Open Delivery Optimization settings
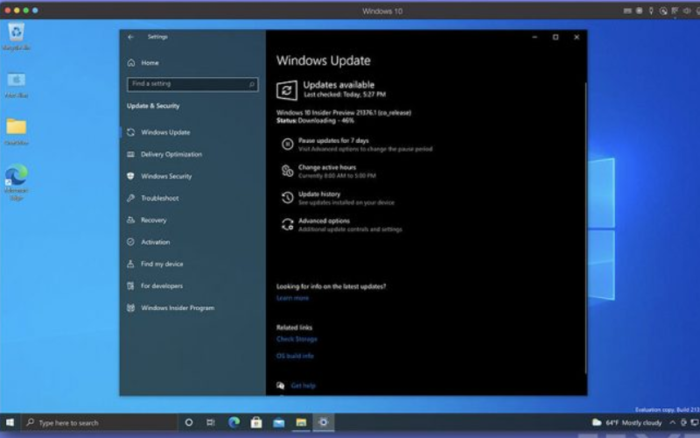The height and width of the screenshot is (438, 700). (171, 154)
